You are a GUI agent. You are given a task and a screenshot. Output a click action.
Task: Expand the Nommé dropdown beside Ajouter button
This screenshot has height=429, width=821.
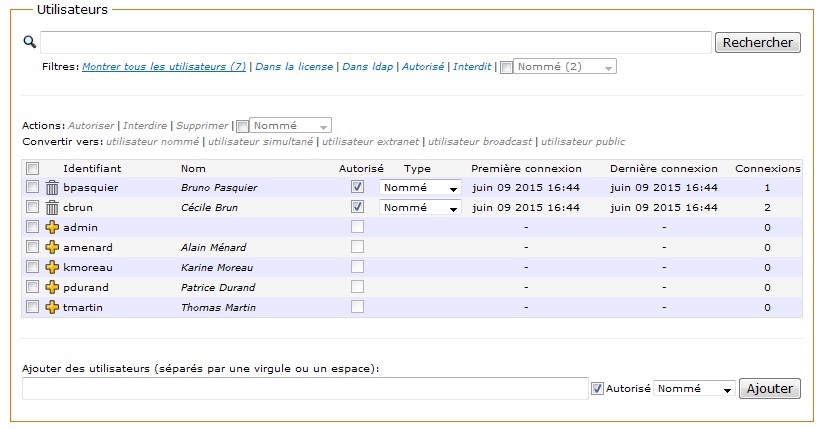(694, 389)
